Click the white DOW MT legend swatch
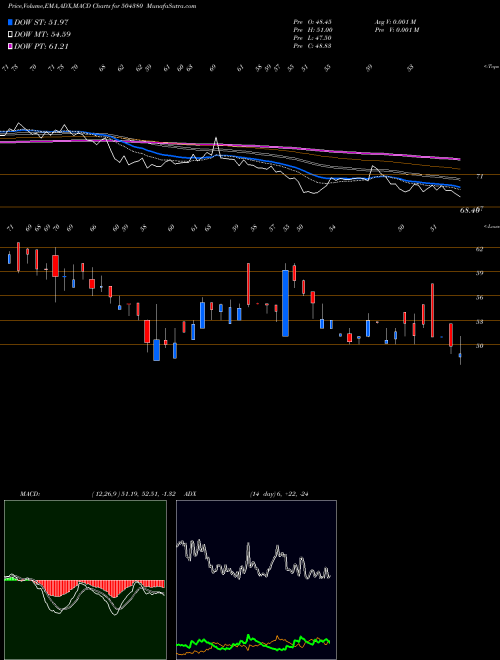This screenshot has height=660, width=500. [x=10, y=35]
